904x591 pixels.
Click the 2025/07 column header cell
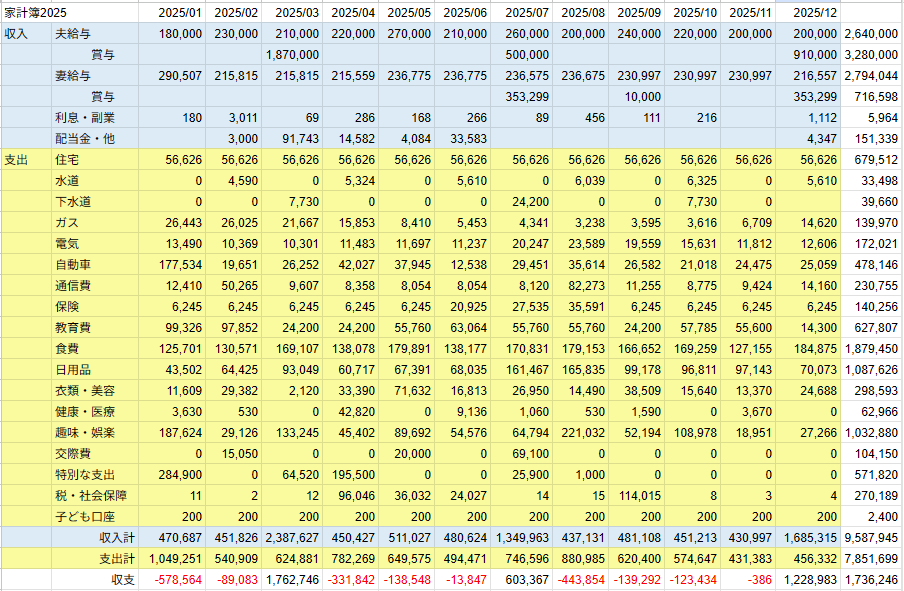529,12
